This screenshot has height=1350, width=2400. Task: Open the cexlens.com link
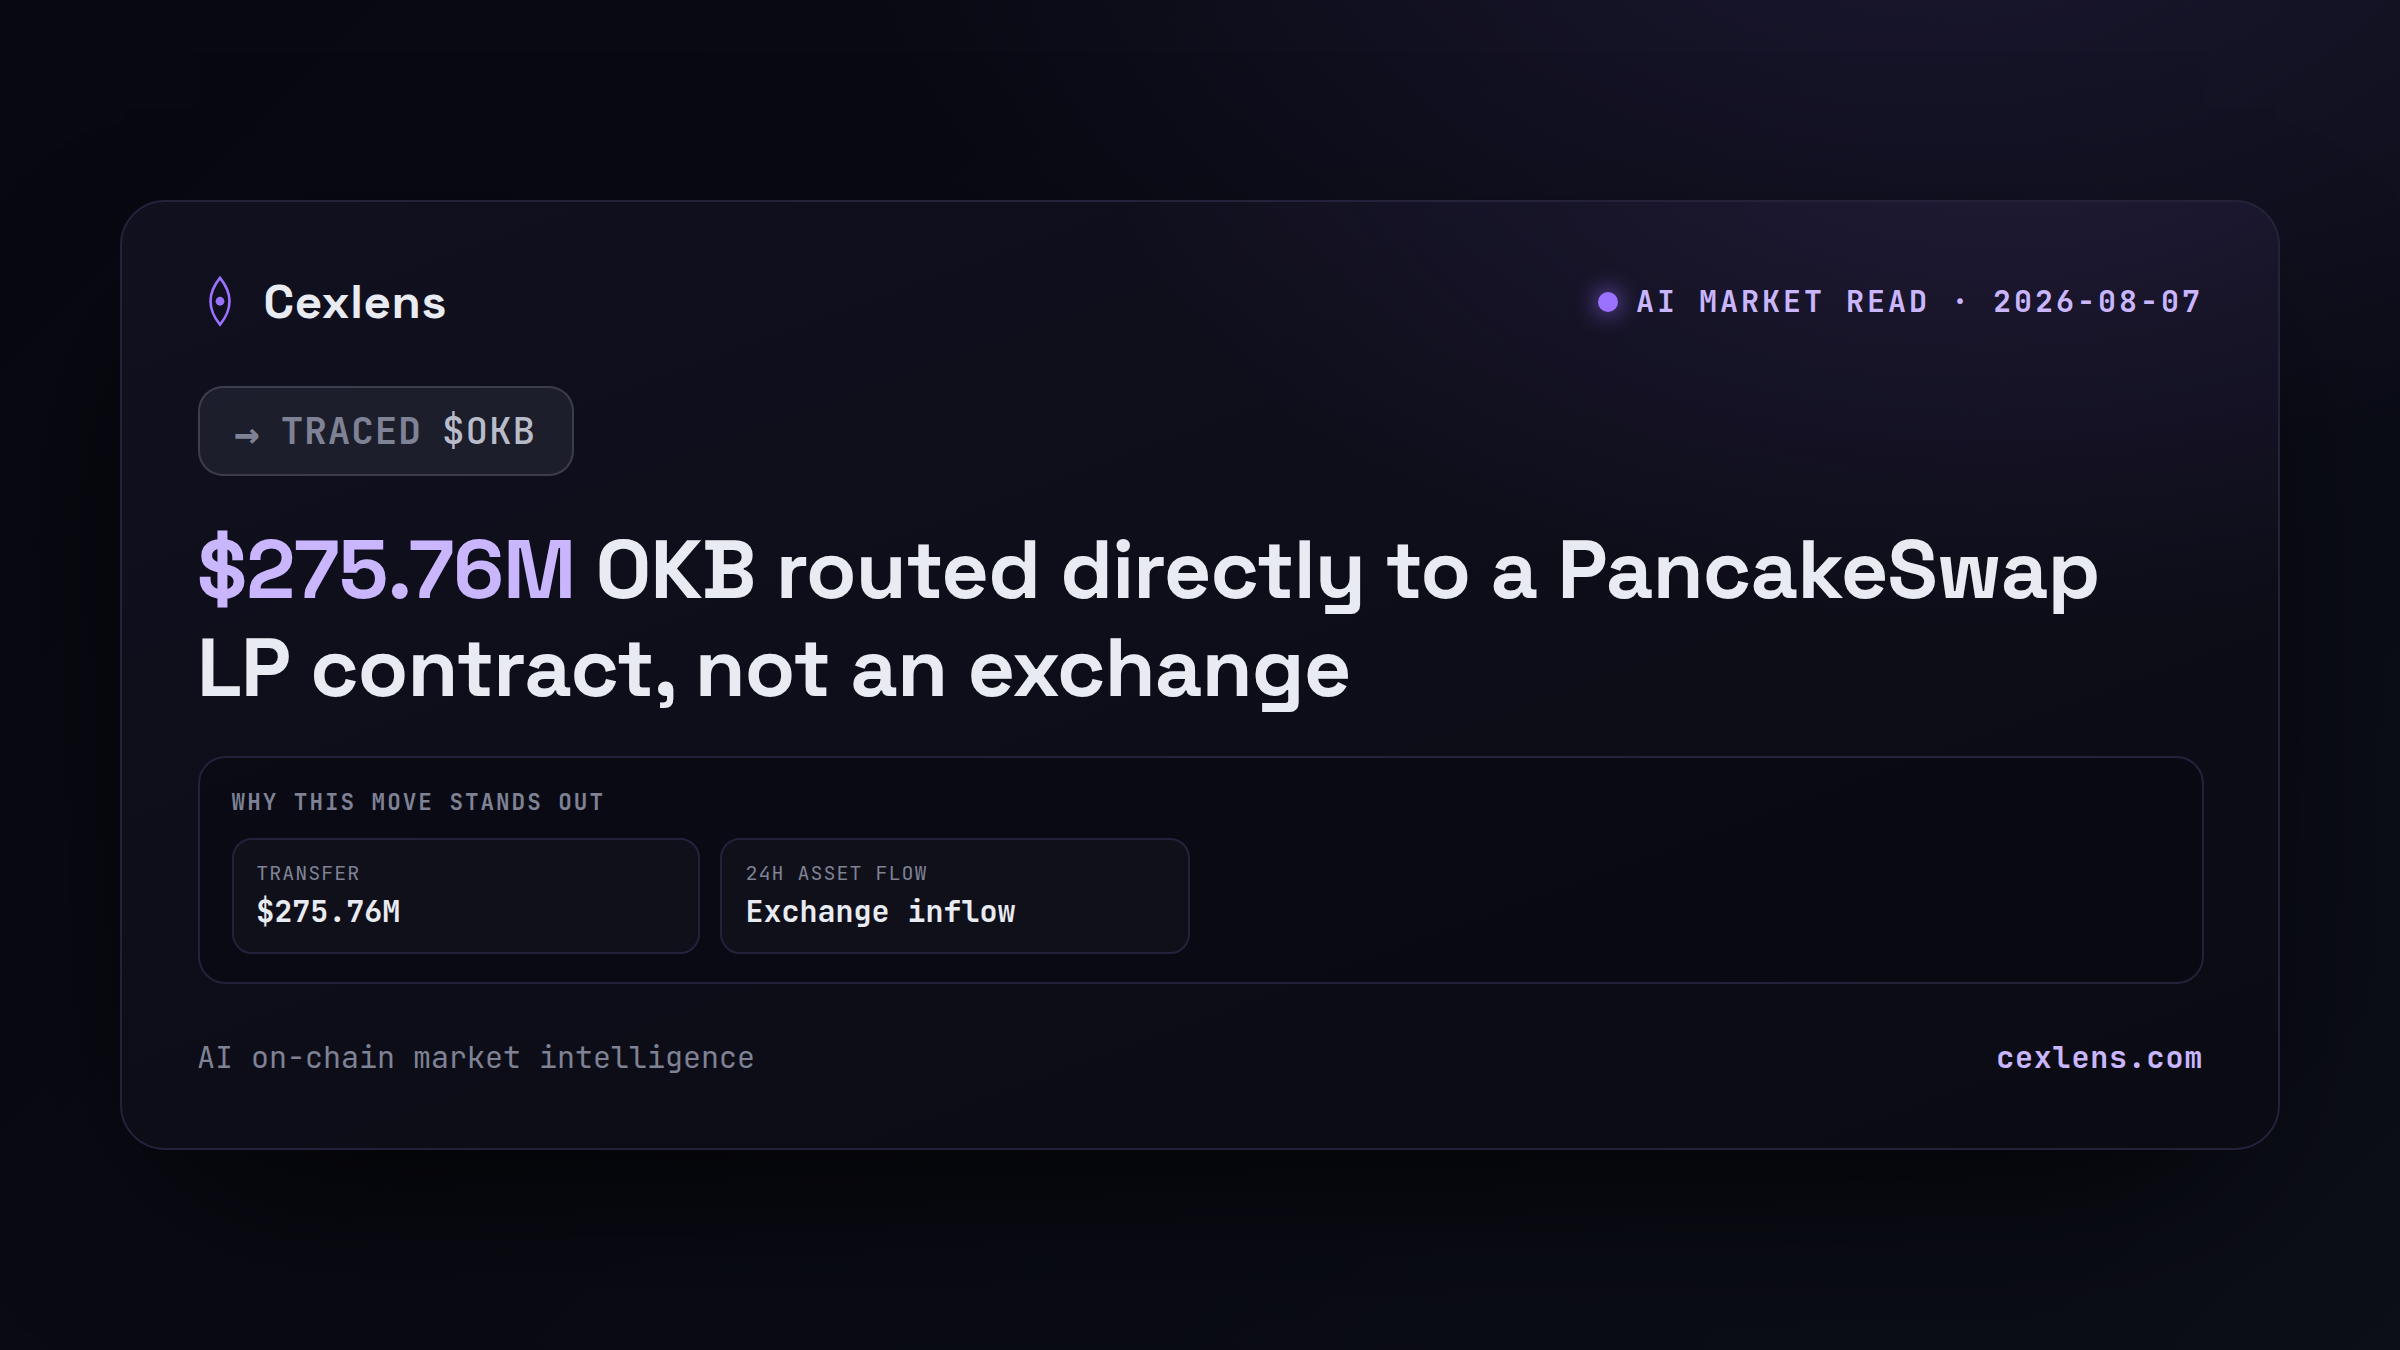pyautogui.click(x=2099, y=1058)
